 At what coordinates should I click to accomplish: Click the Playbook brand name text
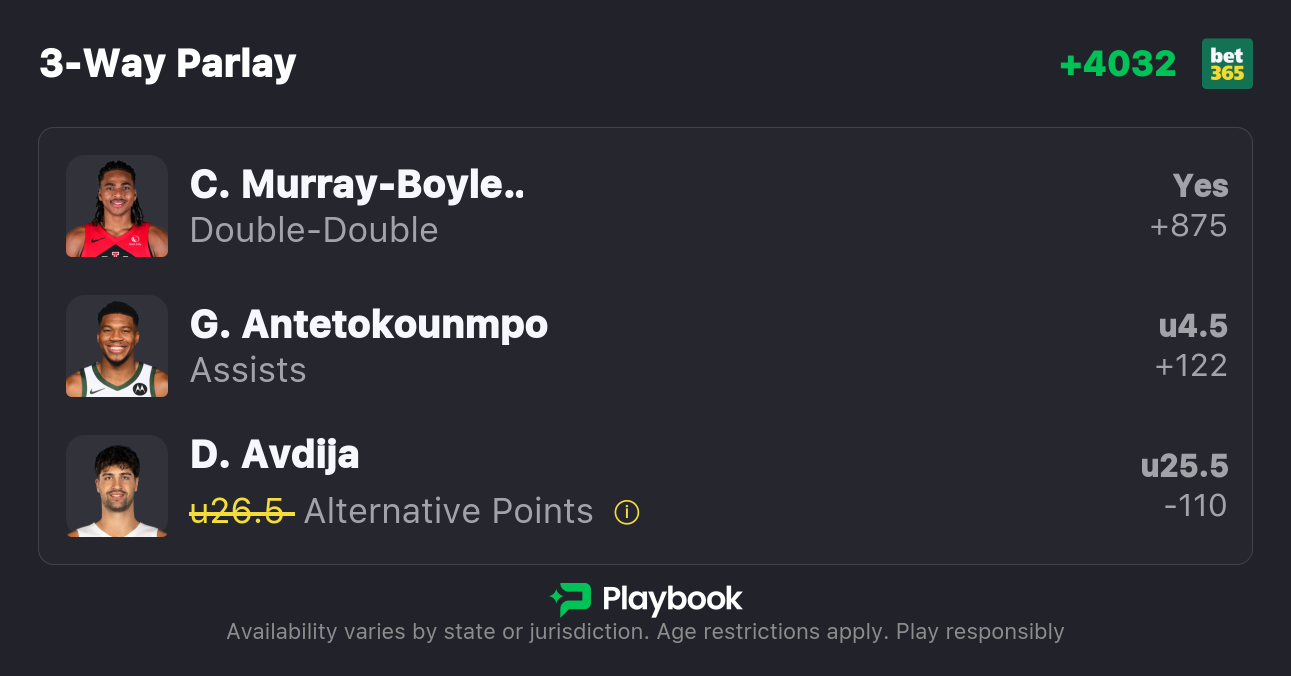(672, 599)
